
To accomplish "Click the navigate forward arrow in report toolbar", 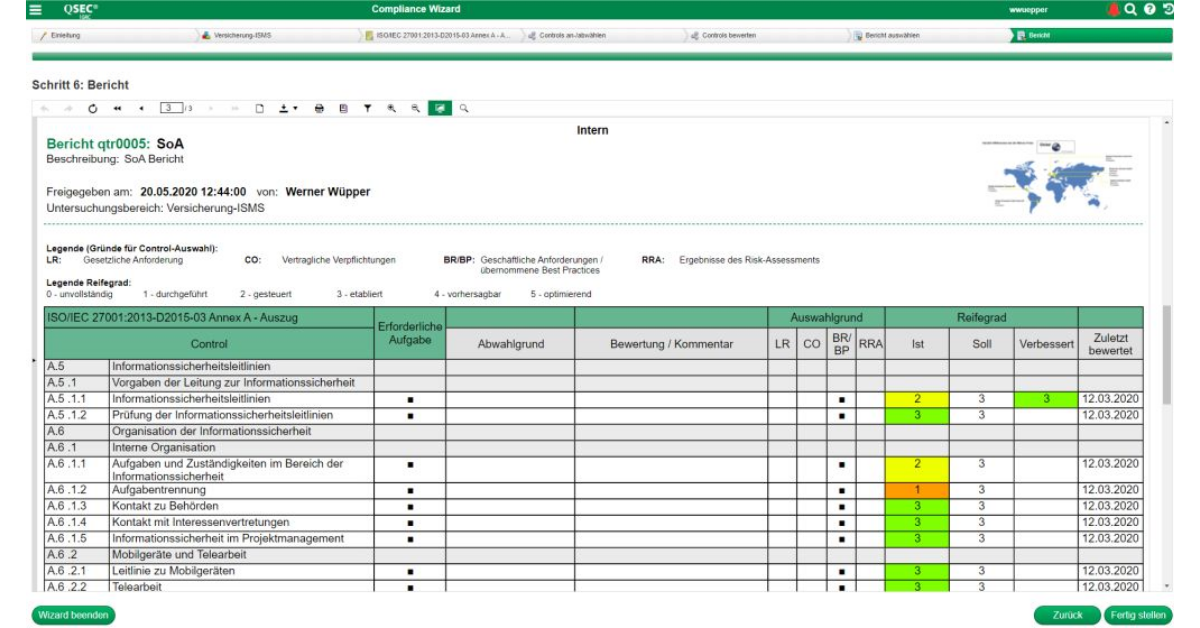I will tap(68, 107).
